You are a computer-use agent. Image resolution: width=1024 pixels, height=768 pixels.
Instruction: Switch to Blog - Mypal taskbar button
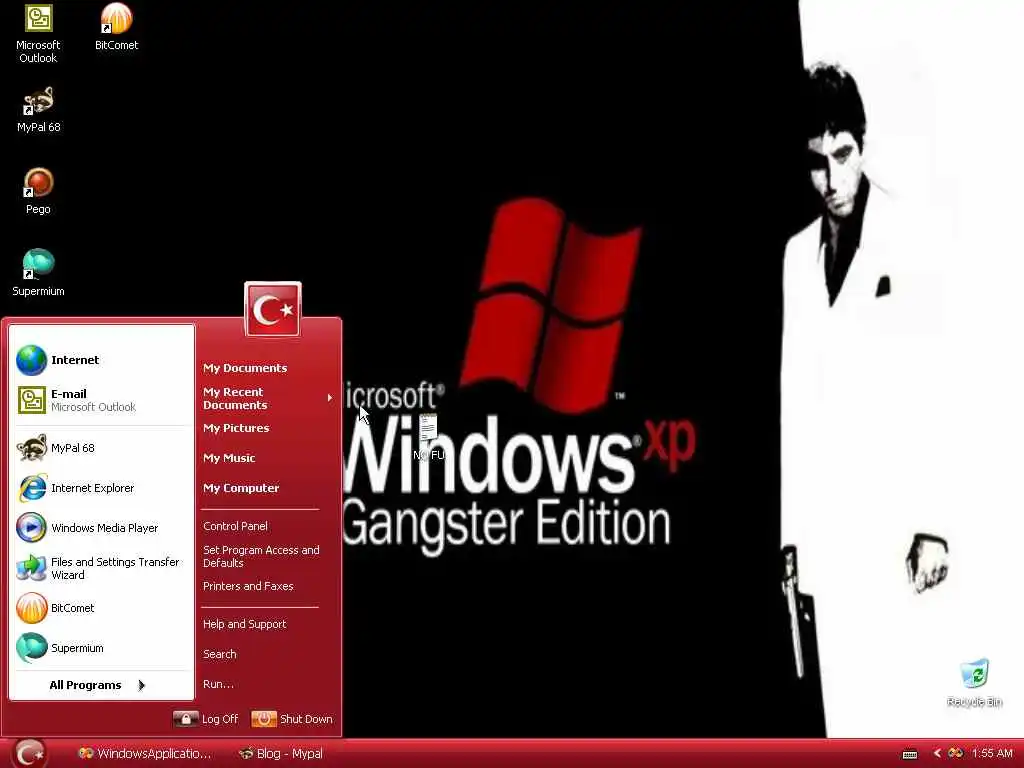281,754
